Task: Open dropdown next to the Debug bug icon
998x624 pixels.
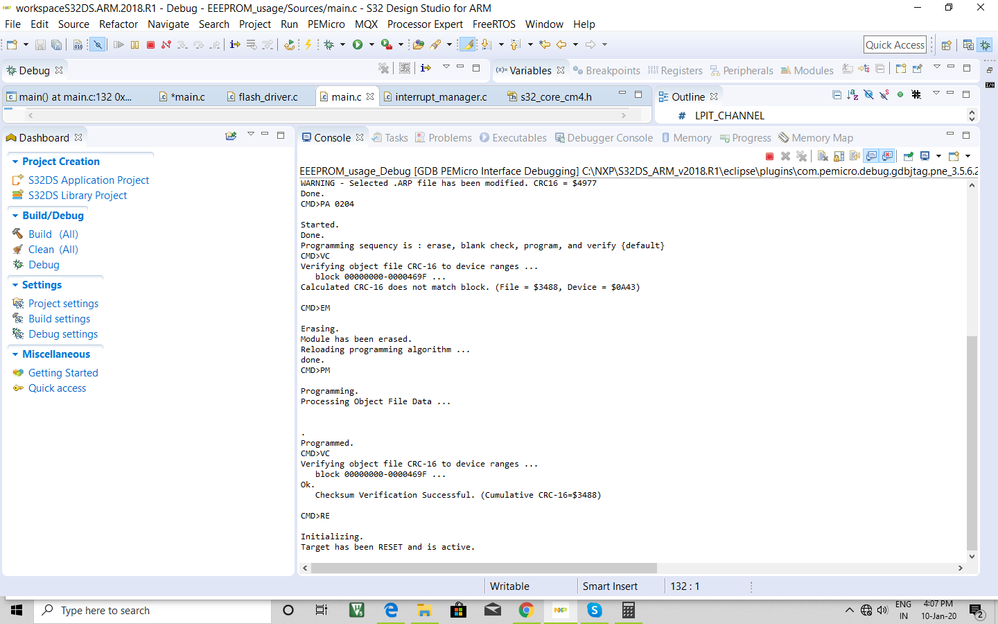Action: pyautogui.click(x=342, y=45)
